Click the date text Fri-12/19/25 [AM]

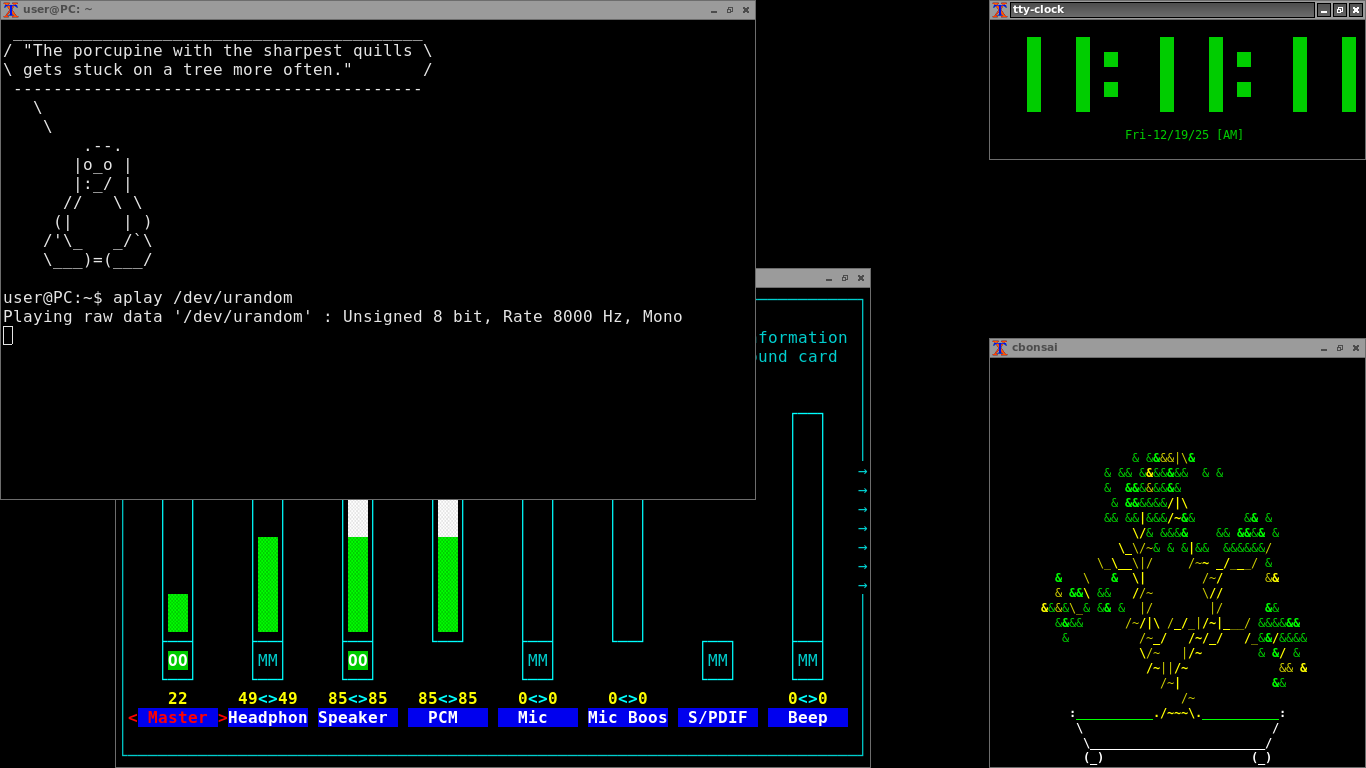[1184, 135]
